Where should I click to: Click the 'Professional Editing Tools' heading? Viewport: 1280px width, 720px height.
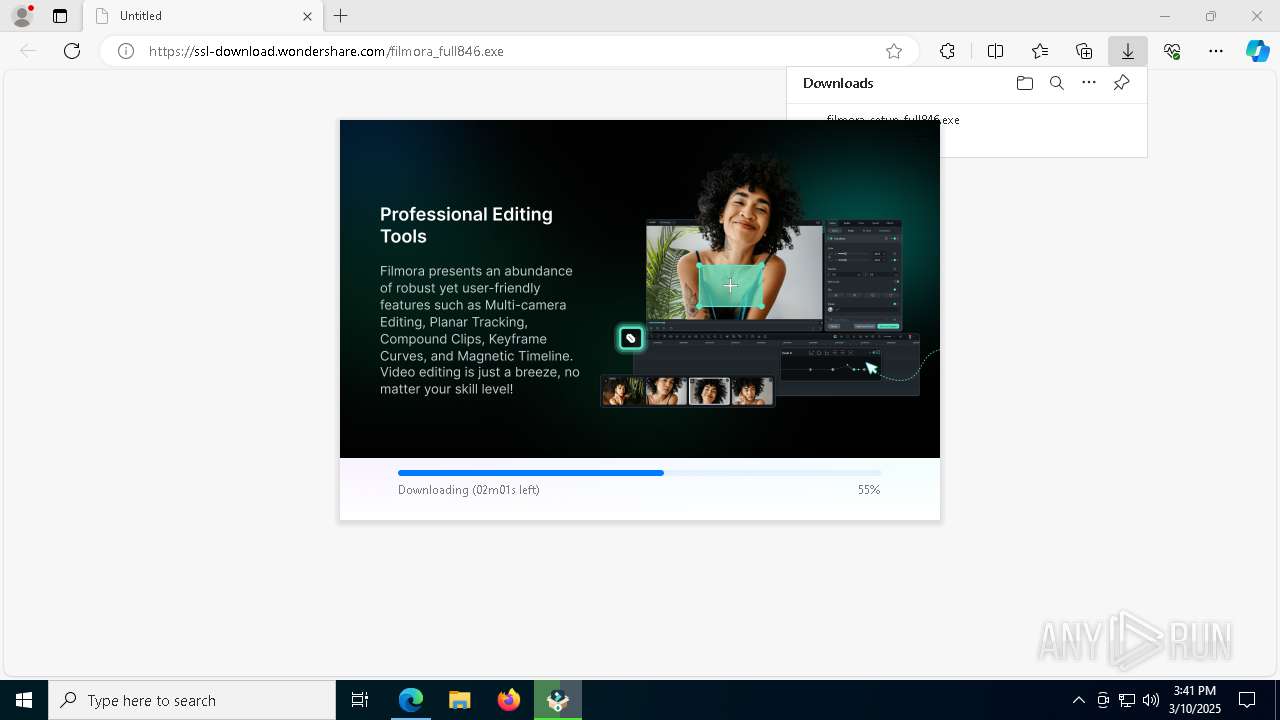tap(466, 225)
